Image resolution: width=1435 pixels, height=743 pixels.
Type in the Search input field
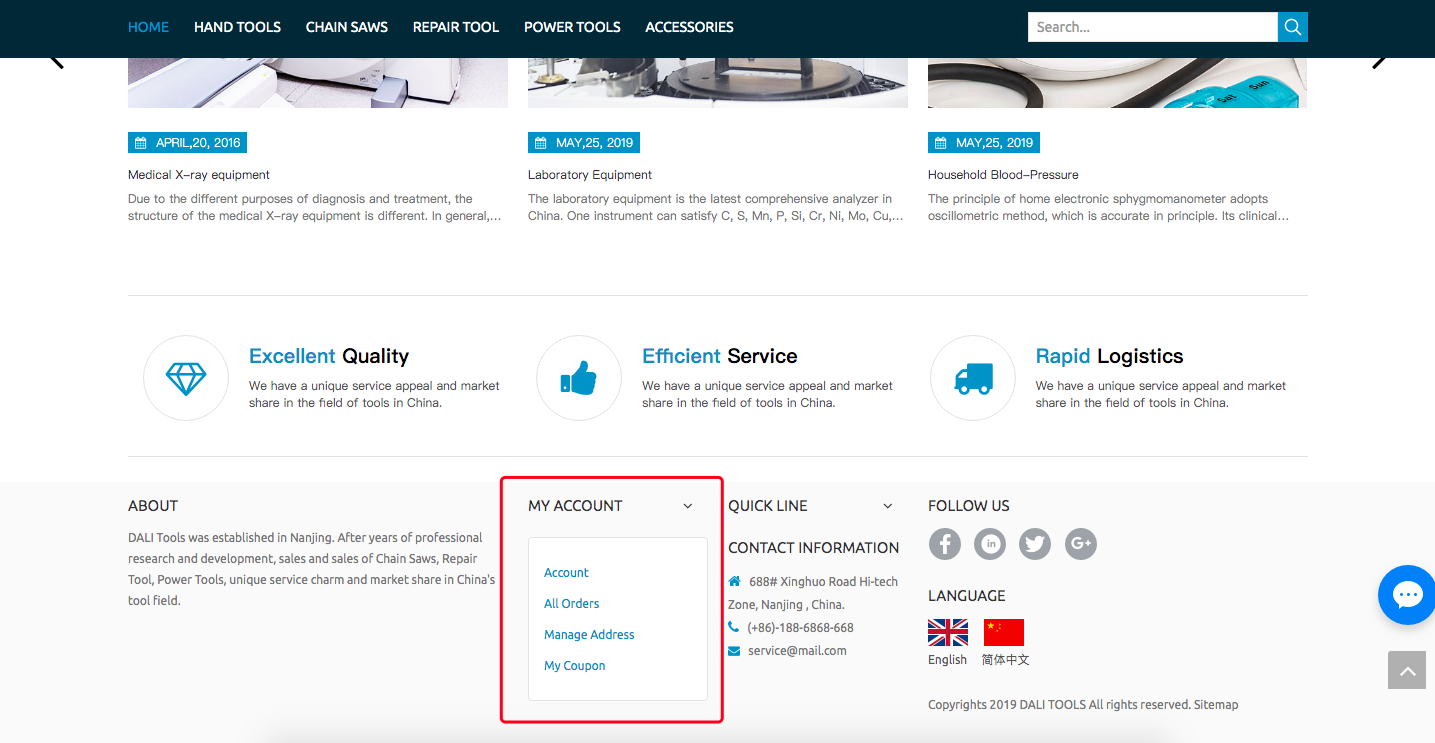[x=1152, y=27]
